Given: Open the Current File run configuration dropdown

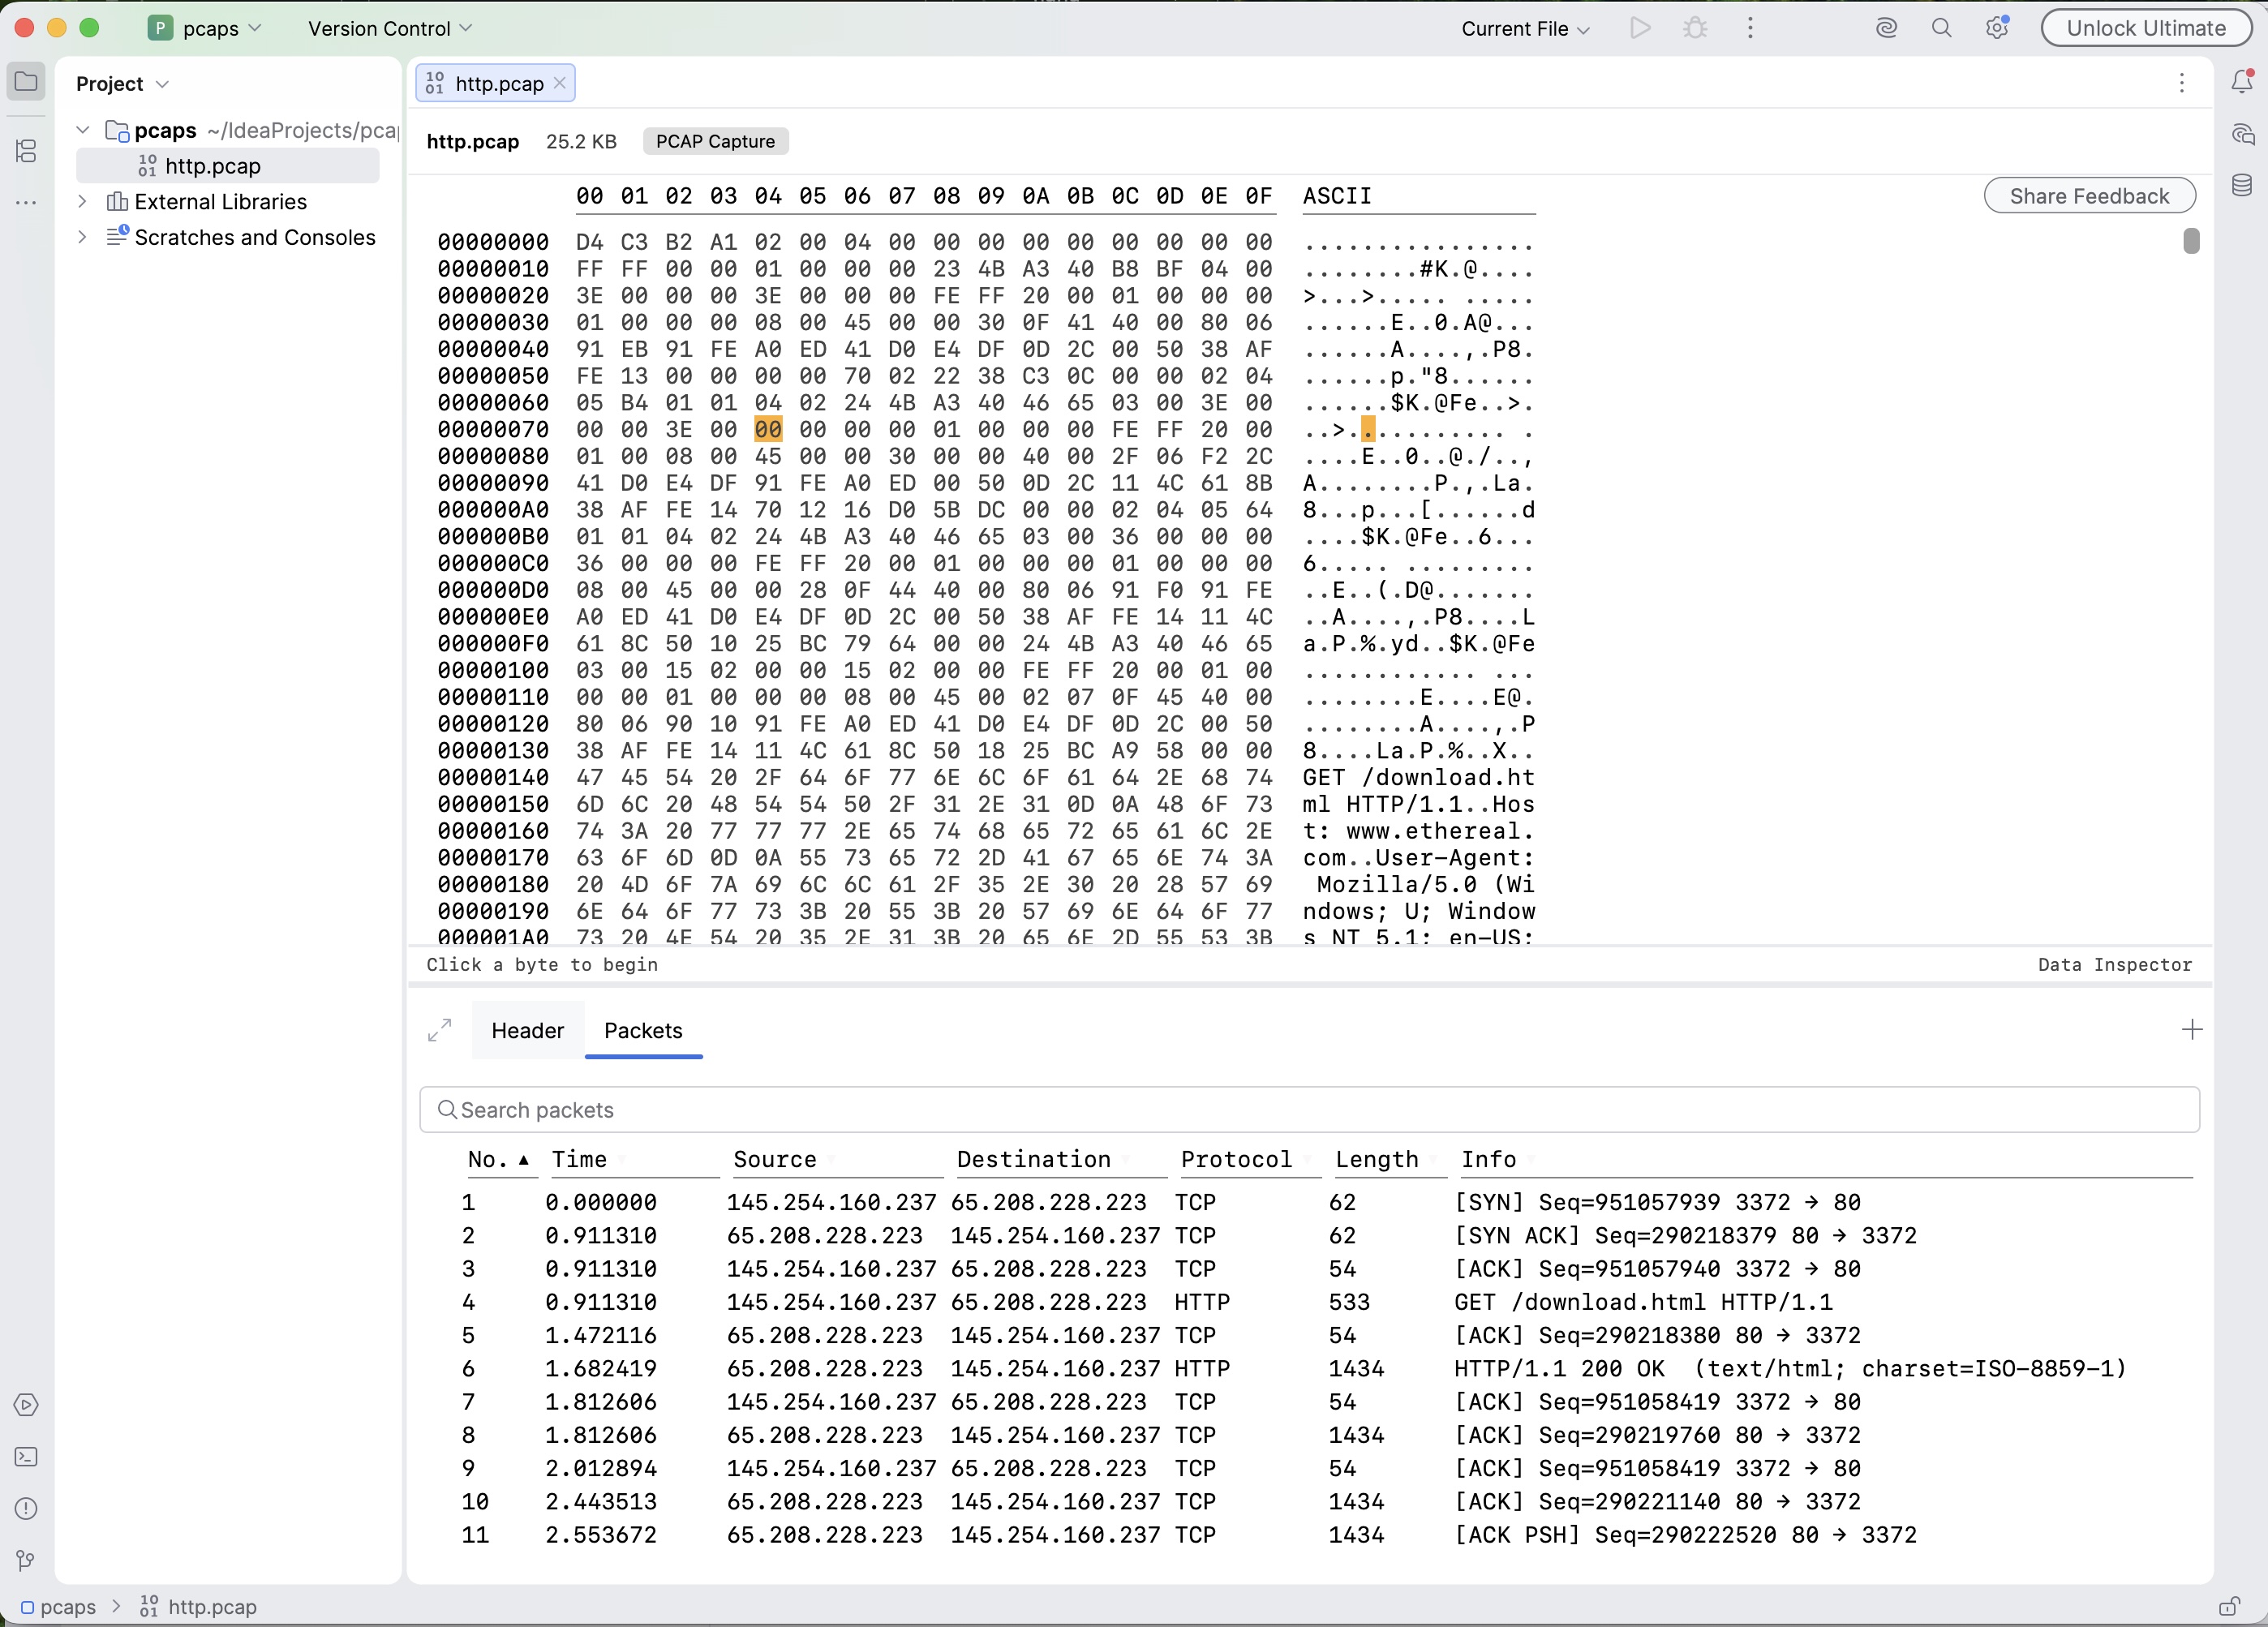Looking at the screenshot, I should click(1525, 28).
